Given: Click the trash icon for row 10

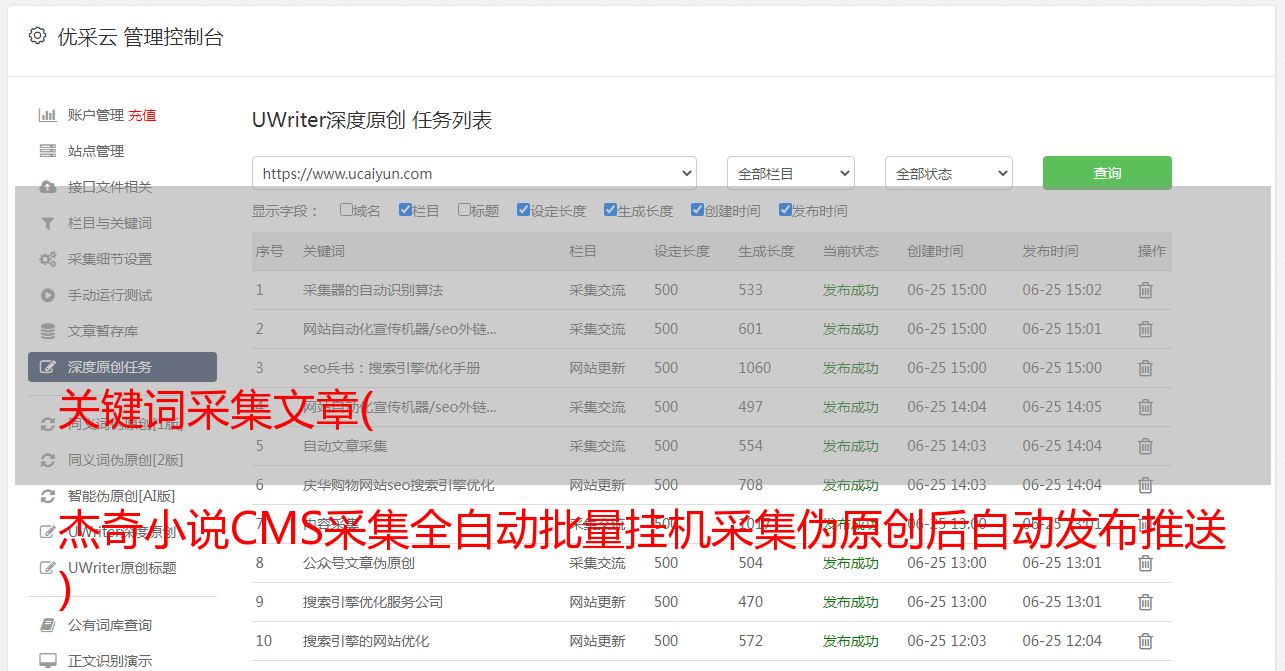Looking at the screenshot, I should pyautogui.click(x=1145, y=641).
